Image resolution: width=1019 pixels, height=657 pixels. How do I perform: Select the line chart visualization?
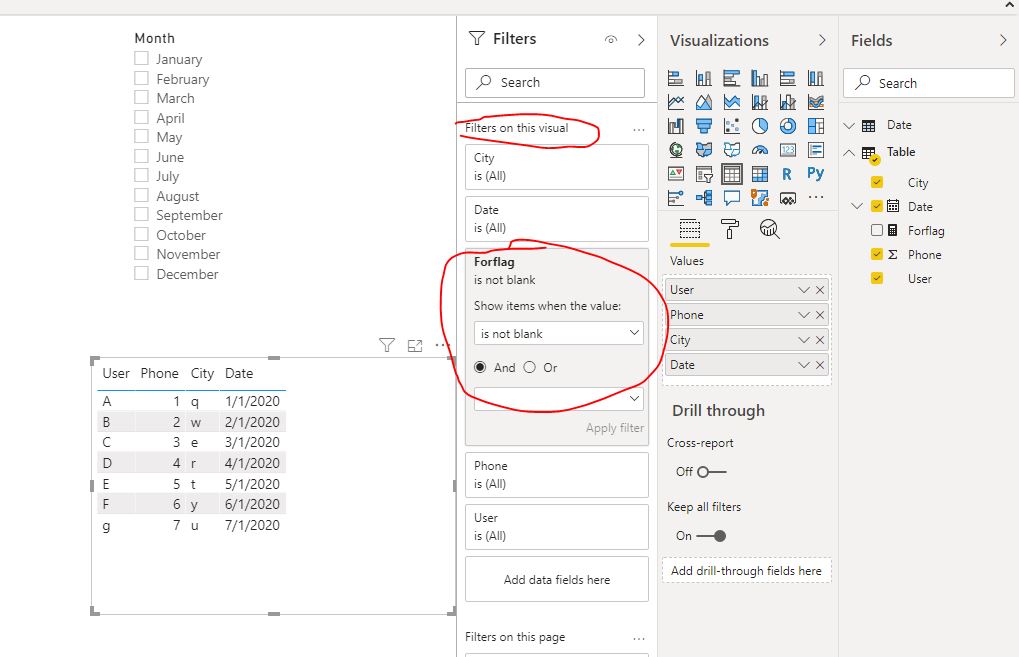[x=676, y=102]
